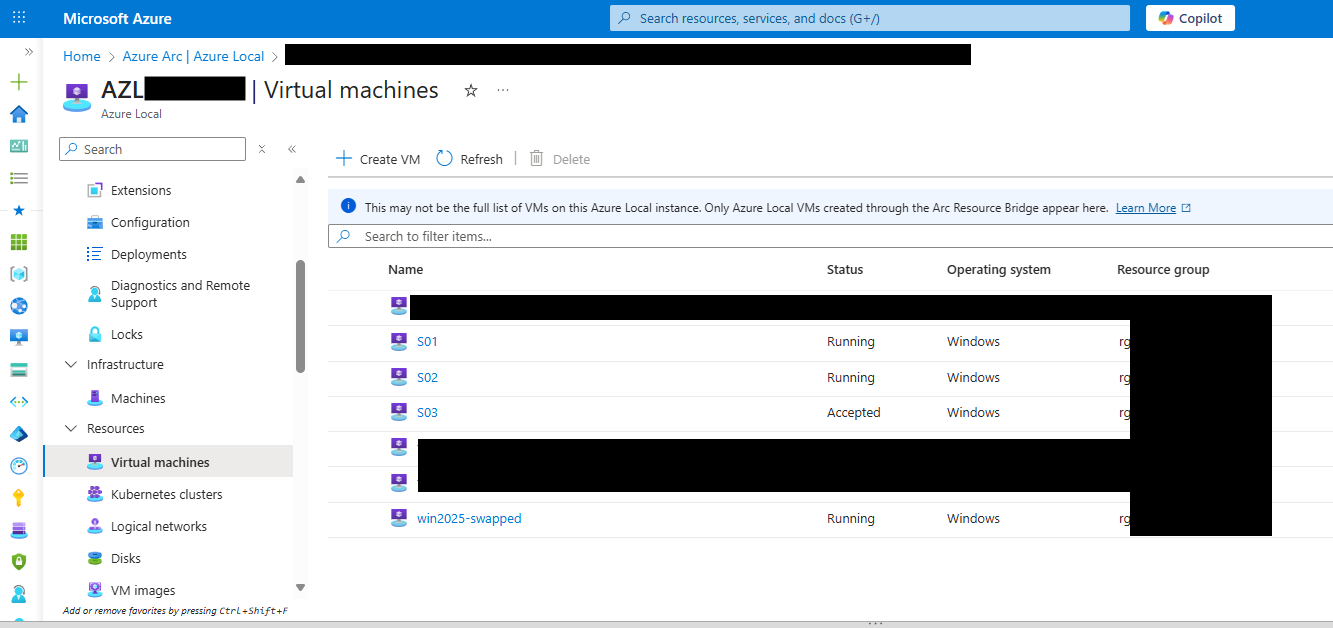Refresh the virtual machines list

[x=470, y=159]
